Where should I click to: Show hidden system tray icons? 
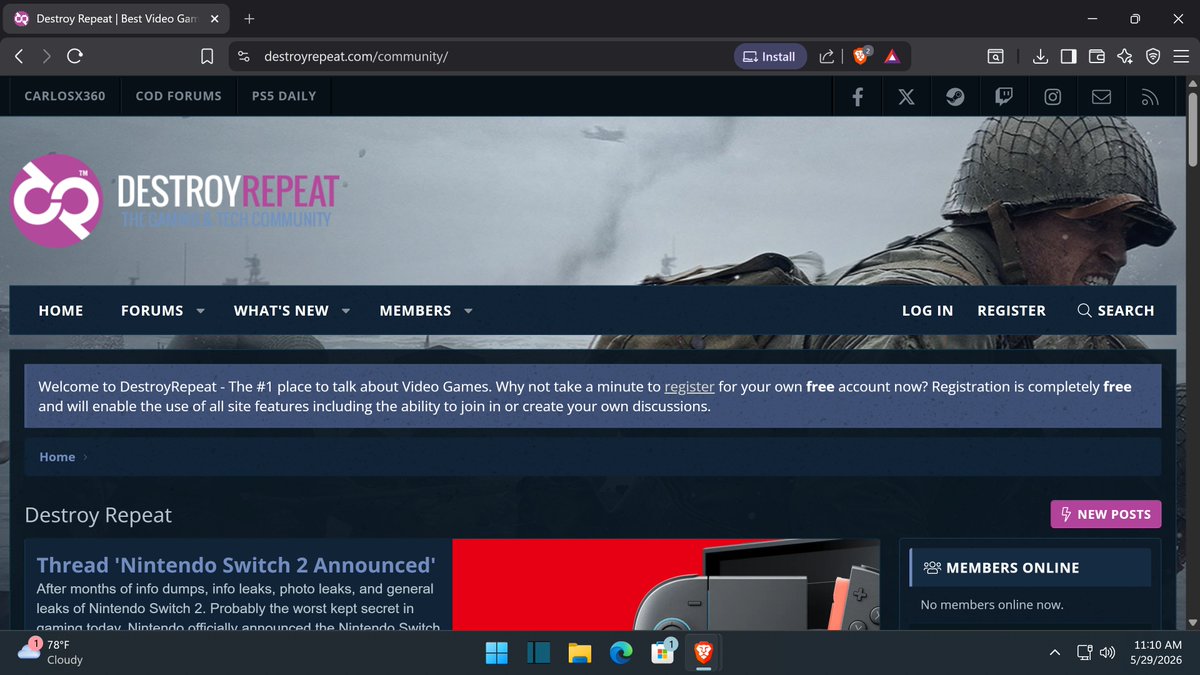(x=1055, y=653)
